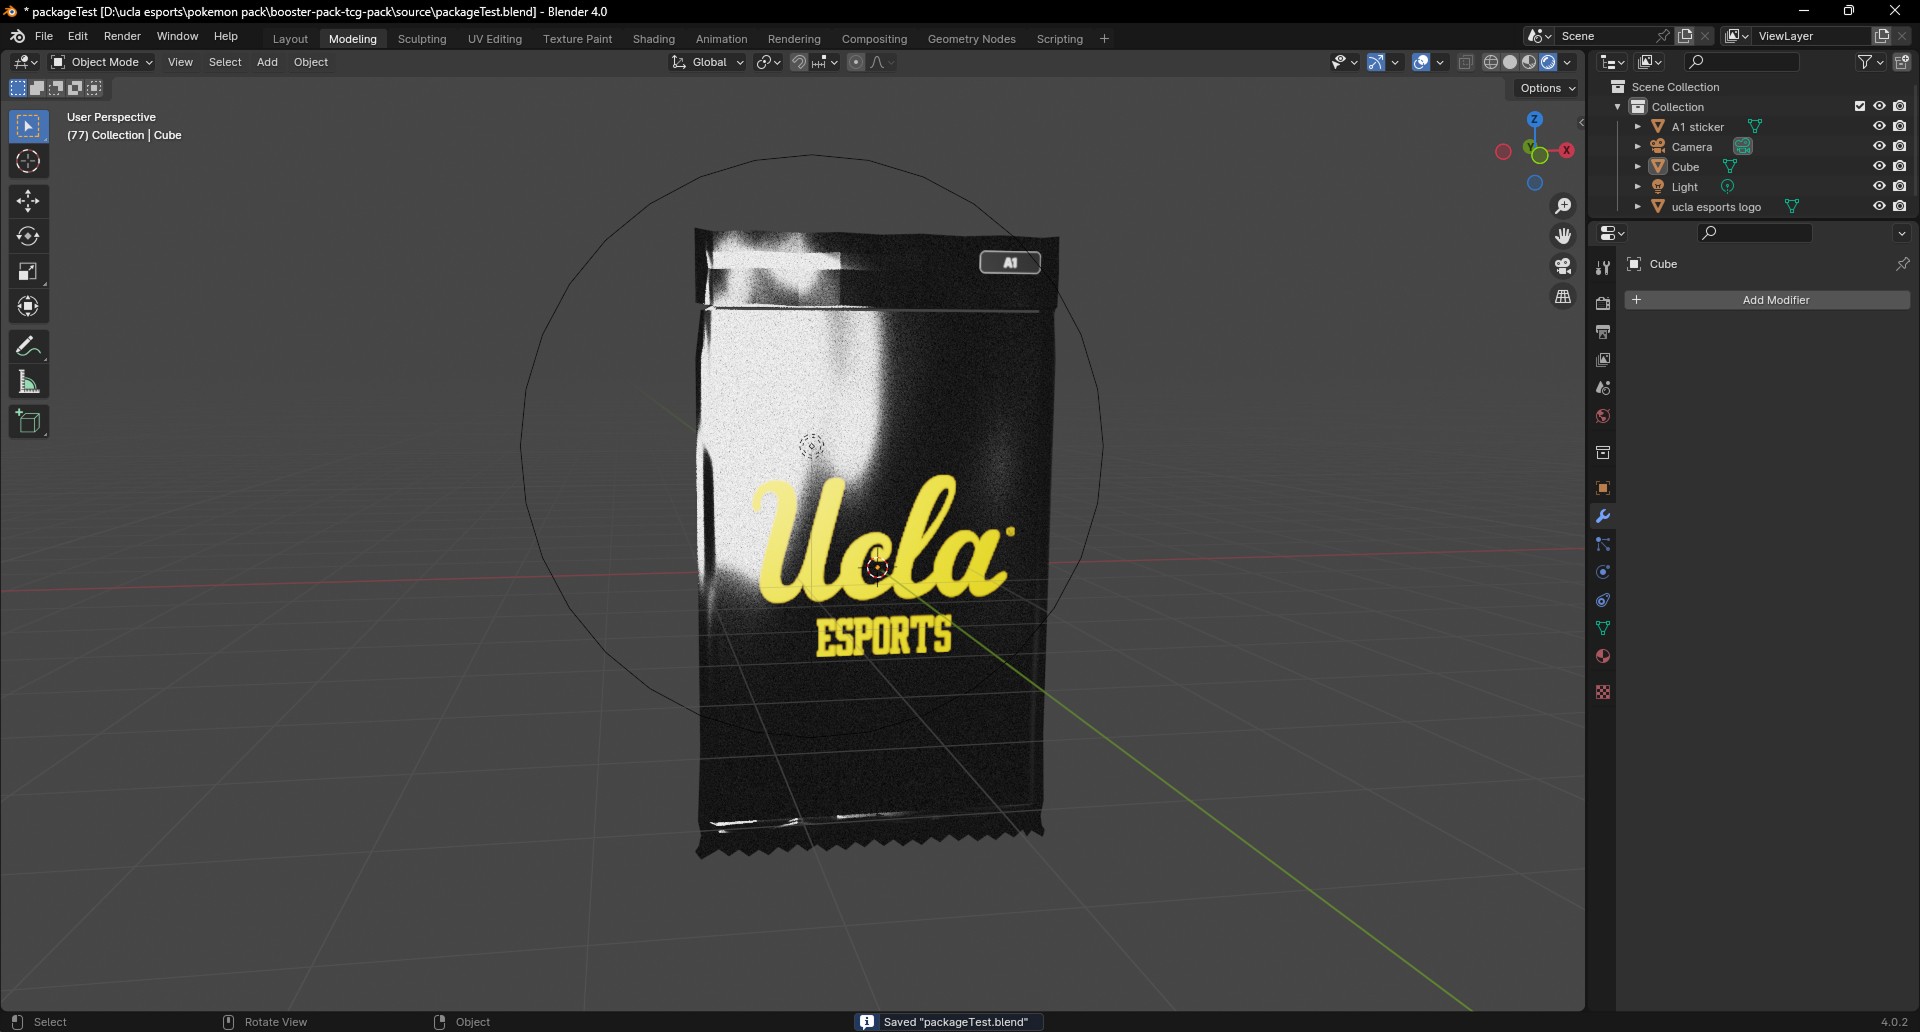Collapse the Collection in the outliner
The height and width of the screenshot is (1032, 1920).
pyautogui.click(x=1618, y=107)
